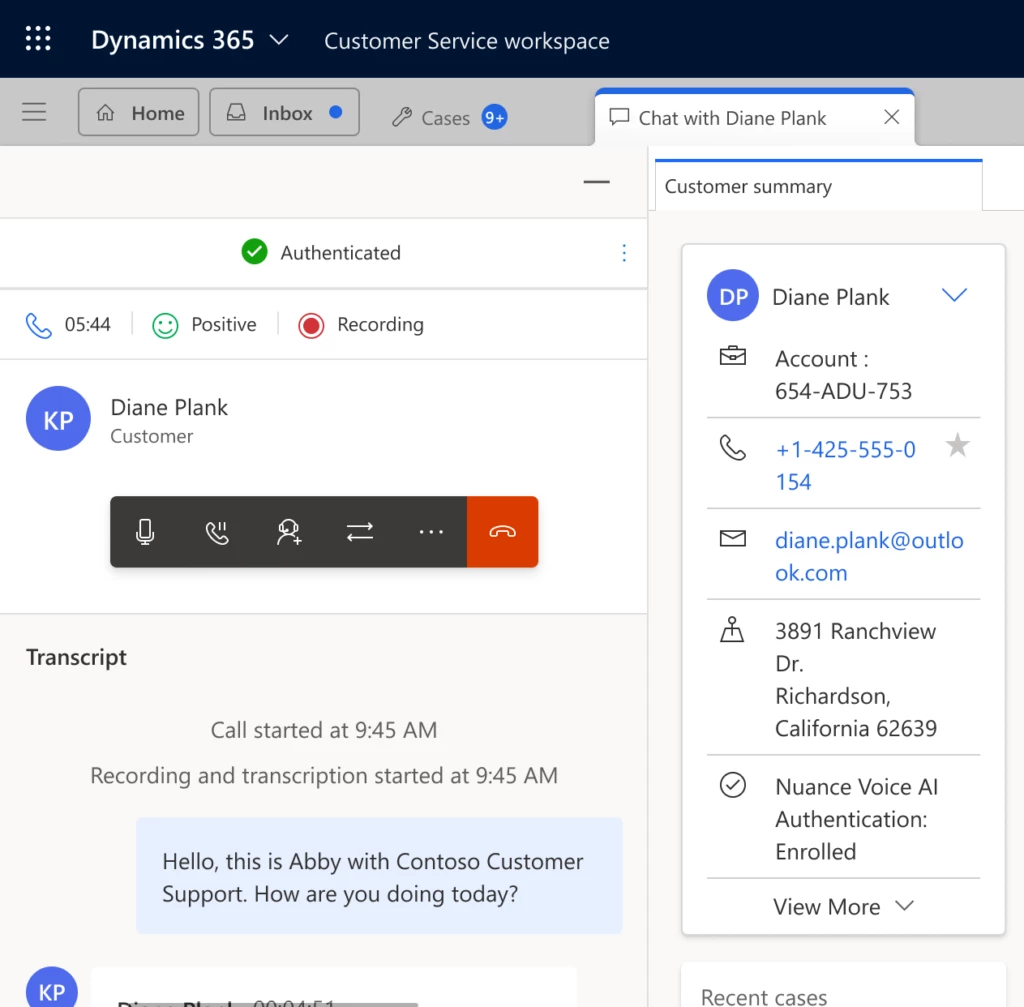
Task: Click Diane's email address link
Action: point(869,556)
